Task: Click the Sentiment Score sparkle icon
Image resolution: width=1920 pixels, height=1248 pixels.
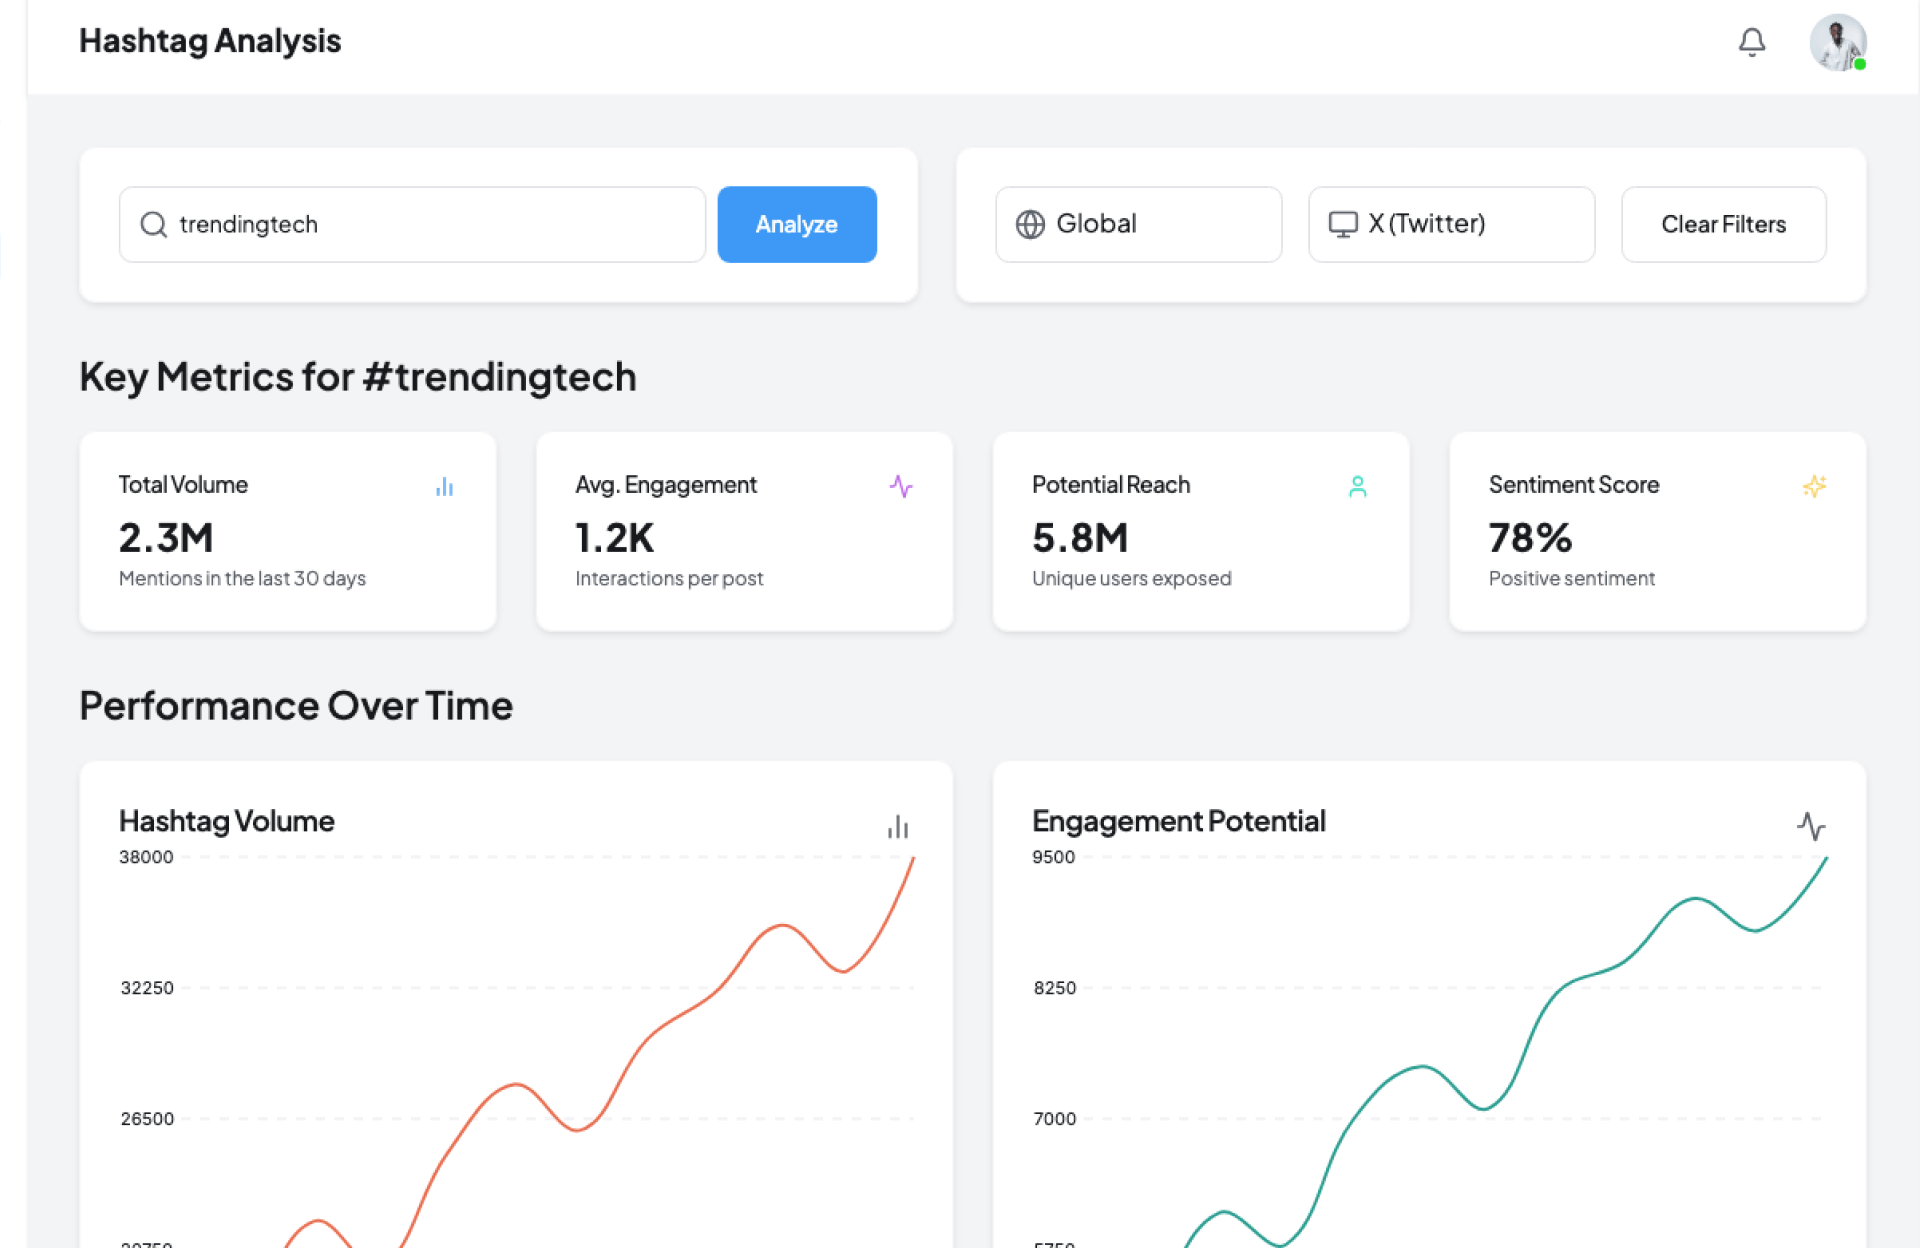Action: coord(1814,486)
